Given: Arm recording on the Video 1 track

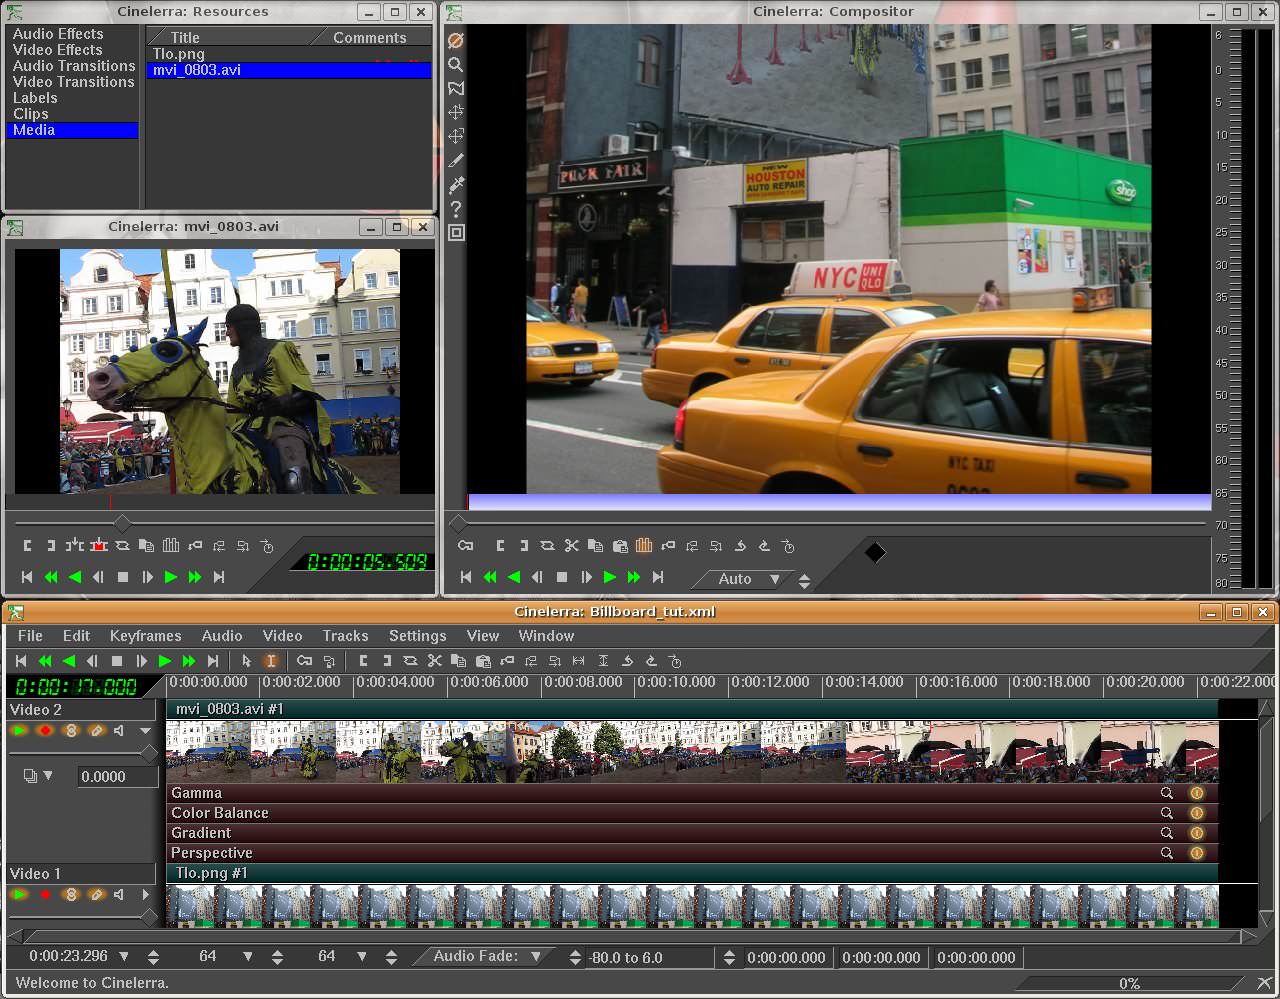Looking at the screenshot, I should pos(44,894).
